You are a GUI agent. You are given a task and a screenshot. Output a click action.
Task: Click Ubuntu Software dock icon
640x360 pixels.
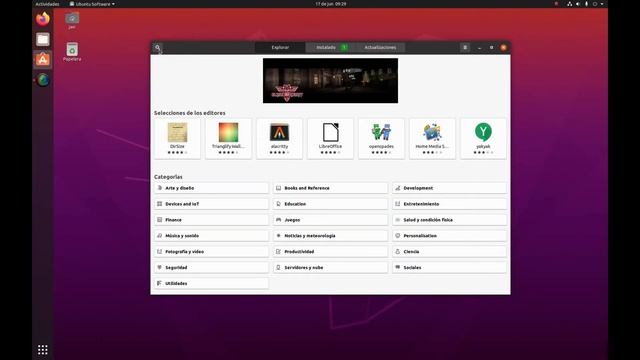pos(43,60)
